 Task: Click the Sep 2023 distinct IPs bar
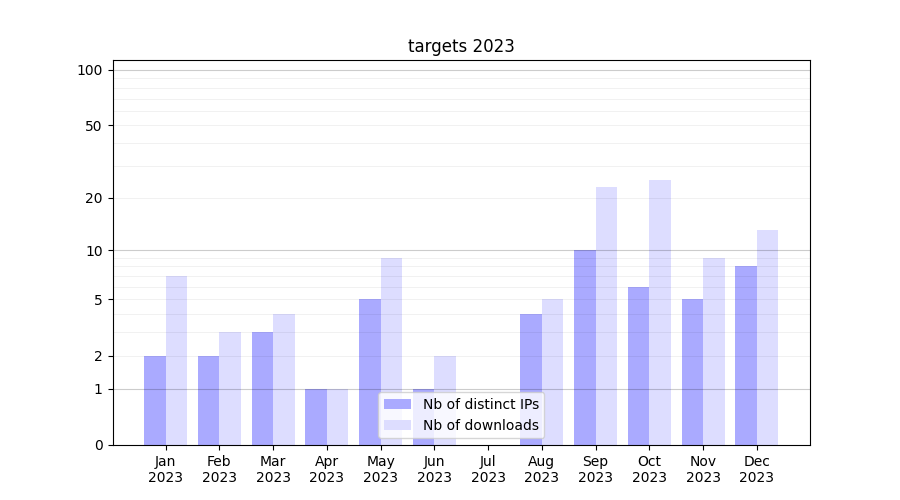(x=585, y=347)
